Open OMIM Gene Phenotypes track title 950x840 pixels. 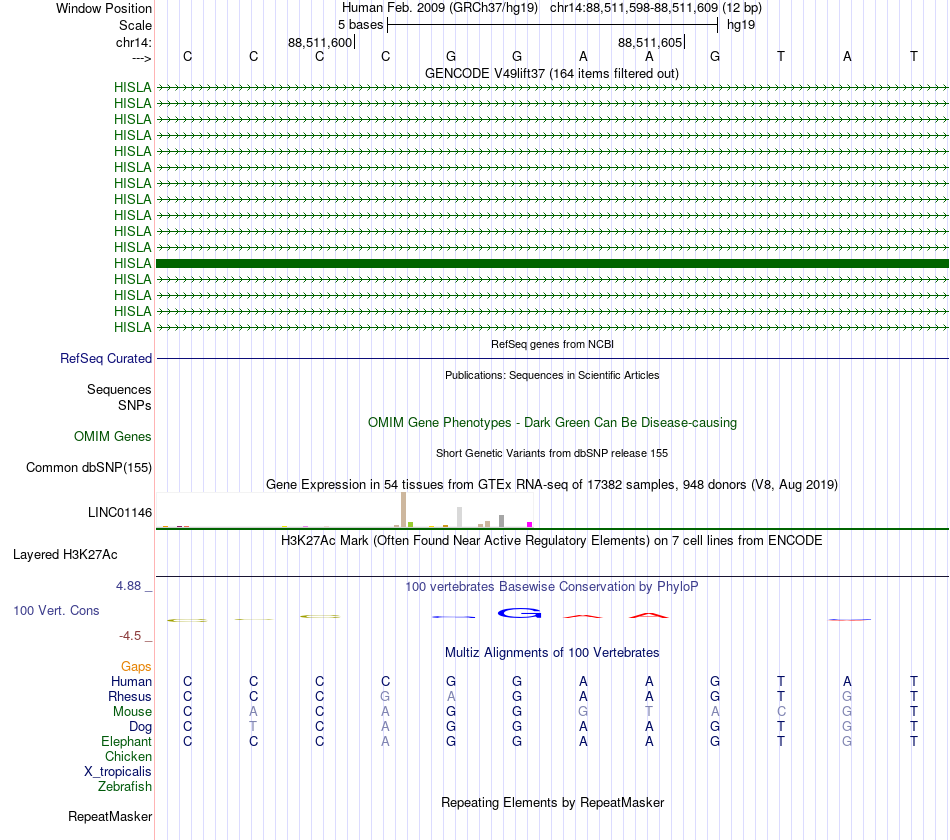(552, 422)
